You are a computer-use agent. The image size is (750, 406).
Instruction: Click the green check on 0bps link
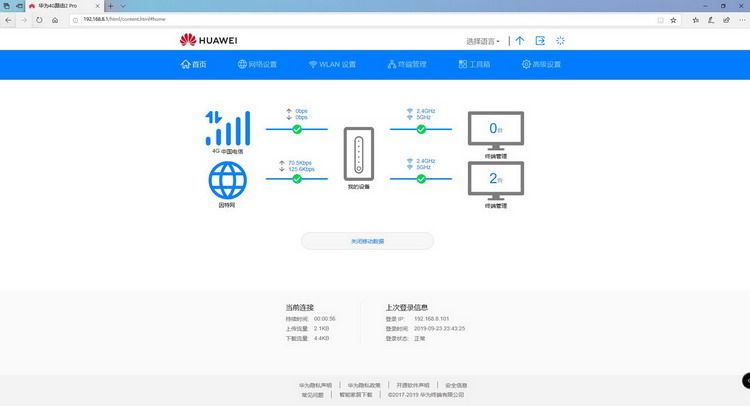coord(297,129)
